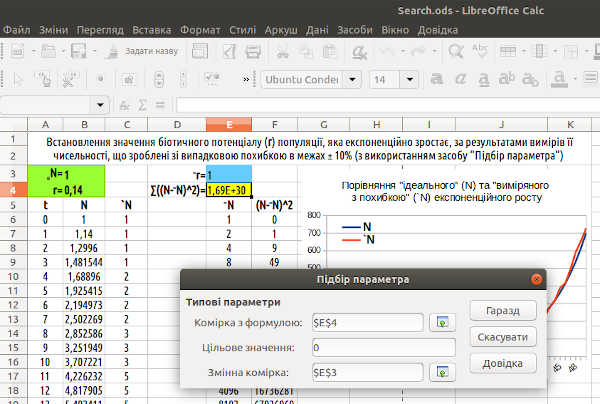Click cell with value 1,2996
The image size is (600, 404).
[x=84, y=248]
